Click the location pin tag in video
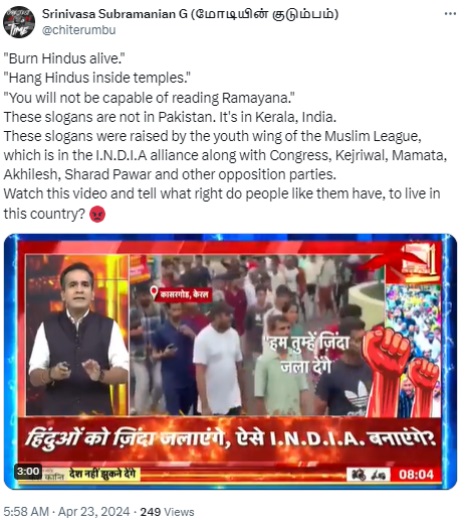This screenshot has width=470, height=520. click(180, 294)
